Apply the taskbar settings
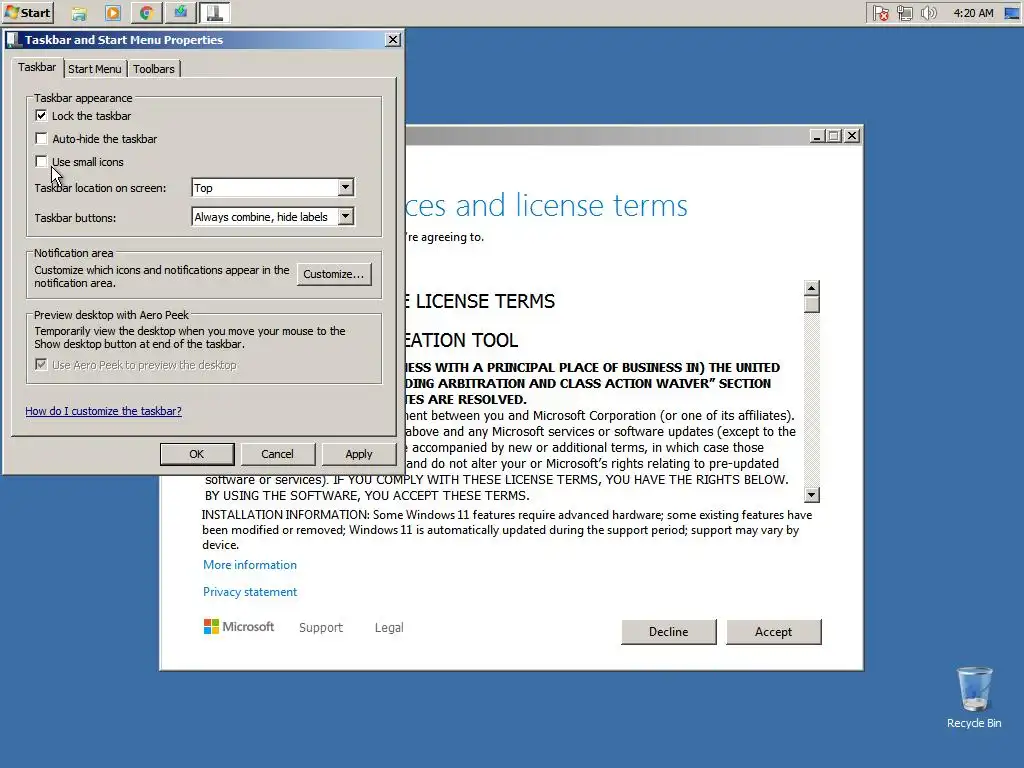1024x768 pixels. tap(359, 454)
